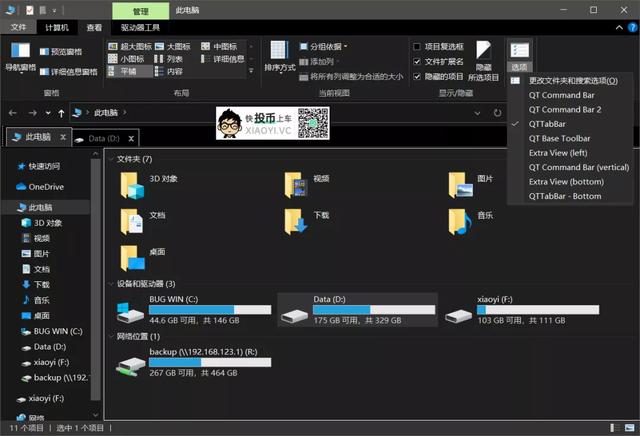Open Sort by (排序方式) button

point(280,56)
